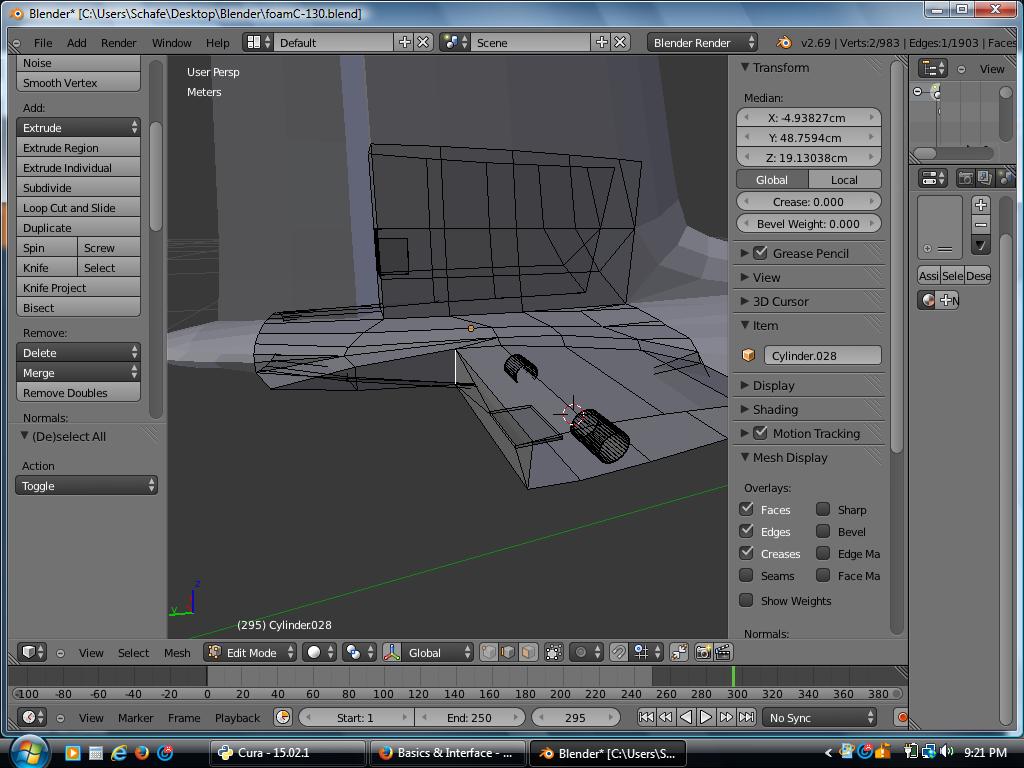Screen dimensions: 1024x768
Task: Open the Edit Mode selector
Action: coord(250,652)
